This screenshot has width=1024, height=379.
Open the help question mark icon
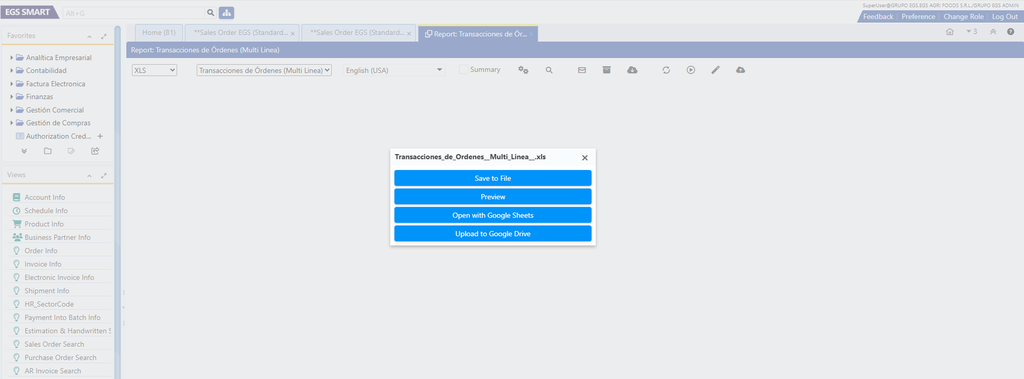(1010, 31)
